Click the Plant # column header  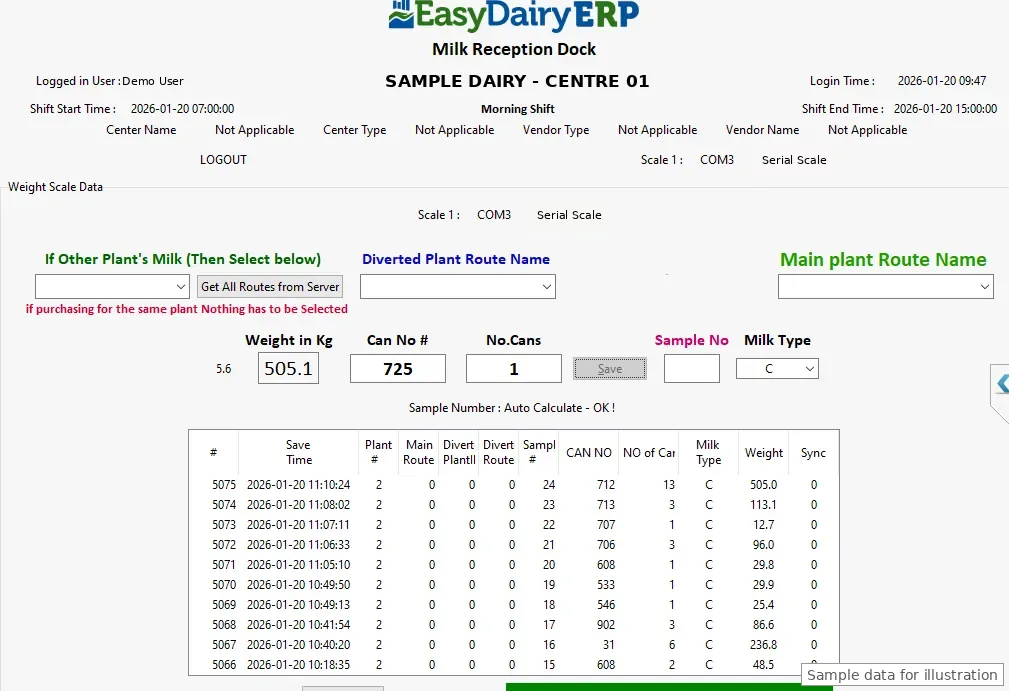[378, 452]
